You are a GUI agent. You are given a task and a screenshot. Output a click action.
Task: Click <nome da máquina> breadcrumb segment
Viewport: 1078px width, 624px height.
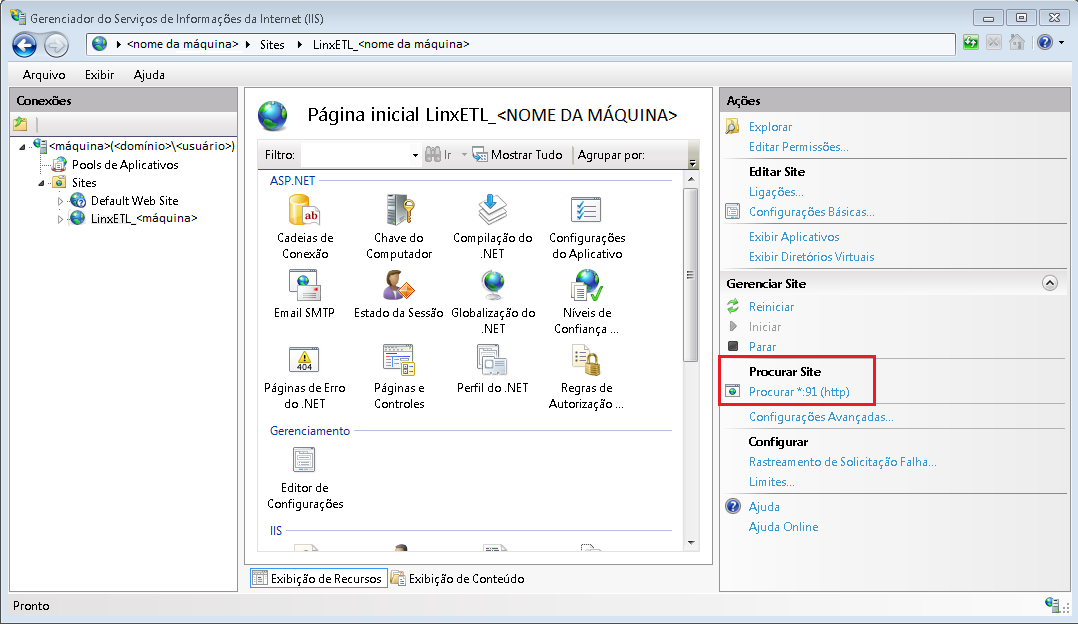click(182, 44)
